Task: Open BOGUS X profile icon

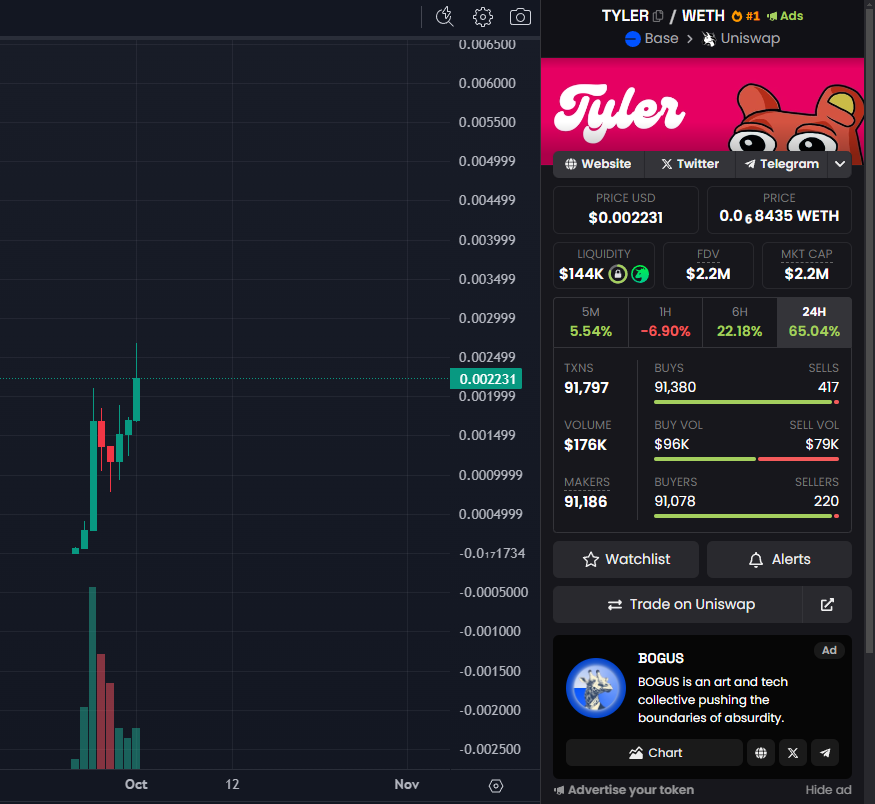Action: pyautogui.click(x=792, y=753)
